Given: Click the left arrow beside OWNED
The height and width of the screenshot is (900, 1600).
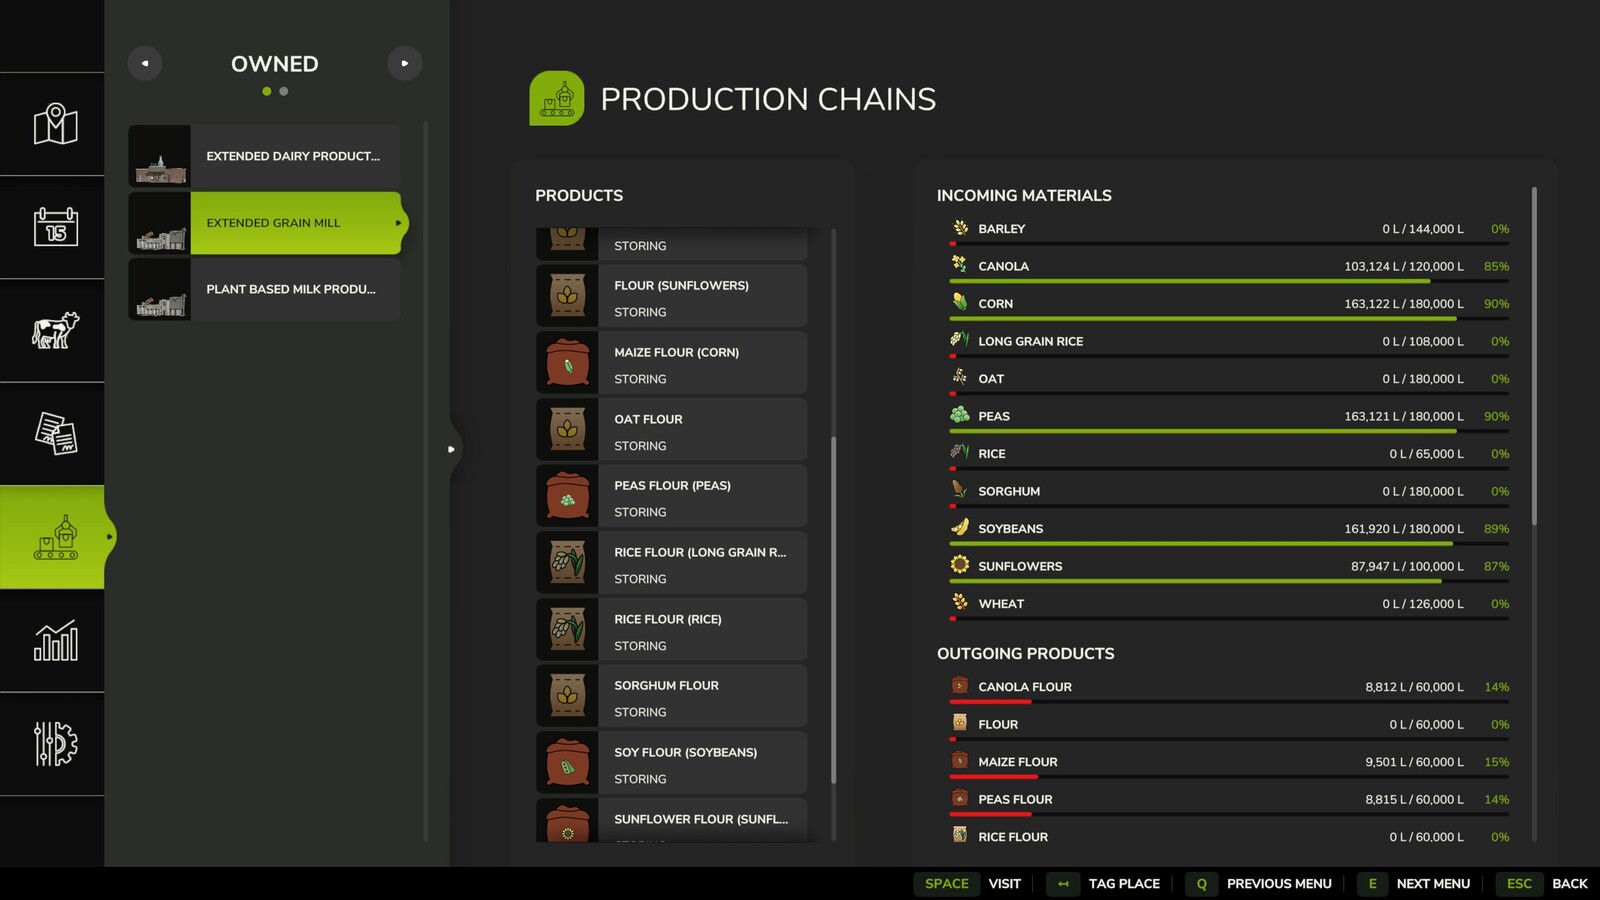Looking at the screenshot, I should (x=145, y=63).
